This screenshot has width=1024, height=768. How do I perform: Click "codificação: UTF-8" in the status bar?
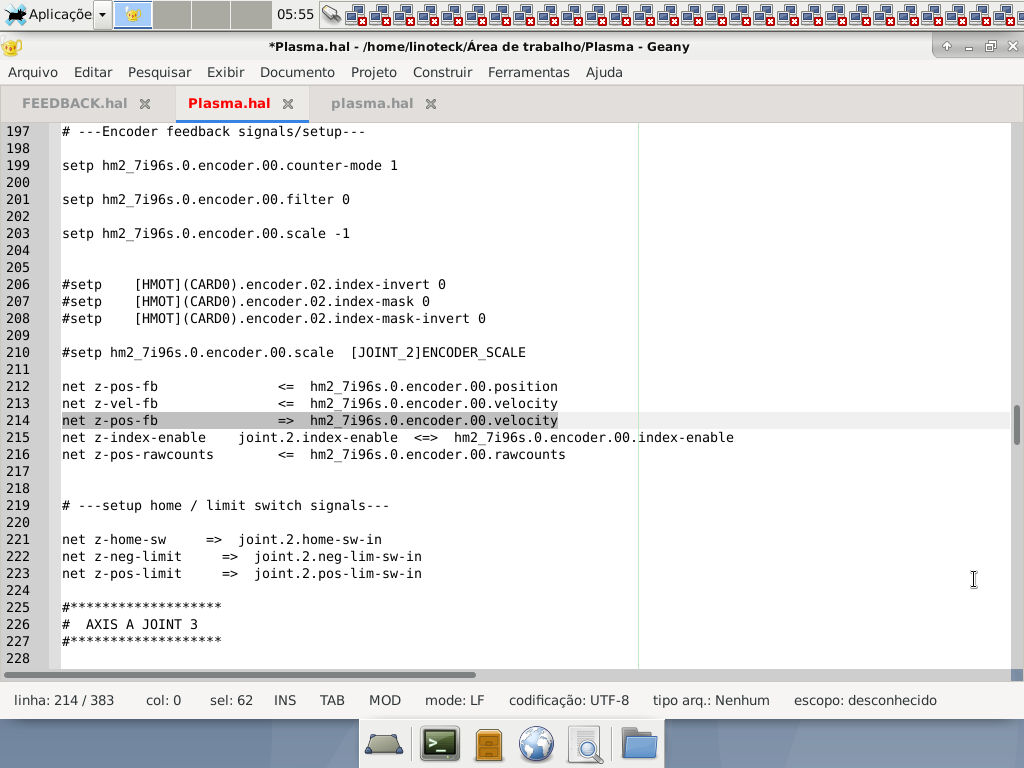pyautogui.click(x=569, y=701)
